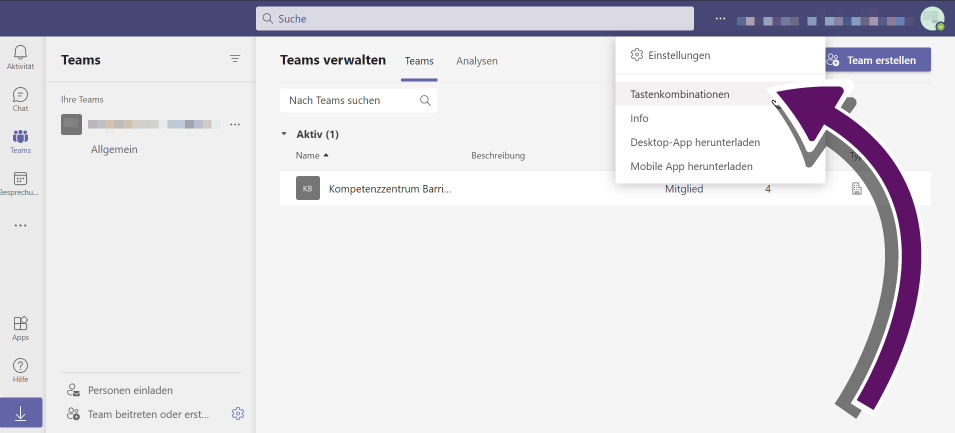Show more apps ellipsis in left rail

tap(20, 225)
